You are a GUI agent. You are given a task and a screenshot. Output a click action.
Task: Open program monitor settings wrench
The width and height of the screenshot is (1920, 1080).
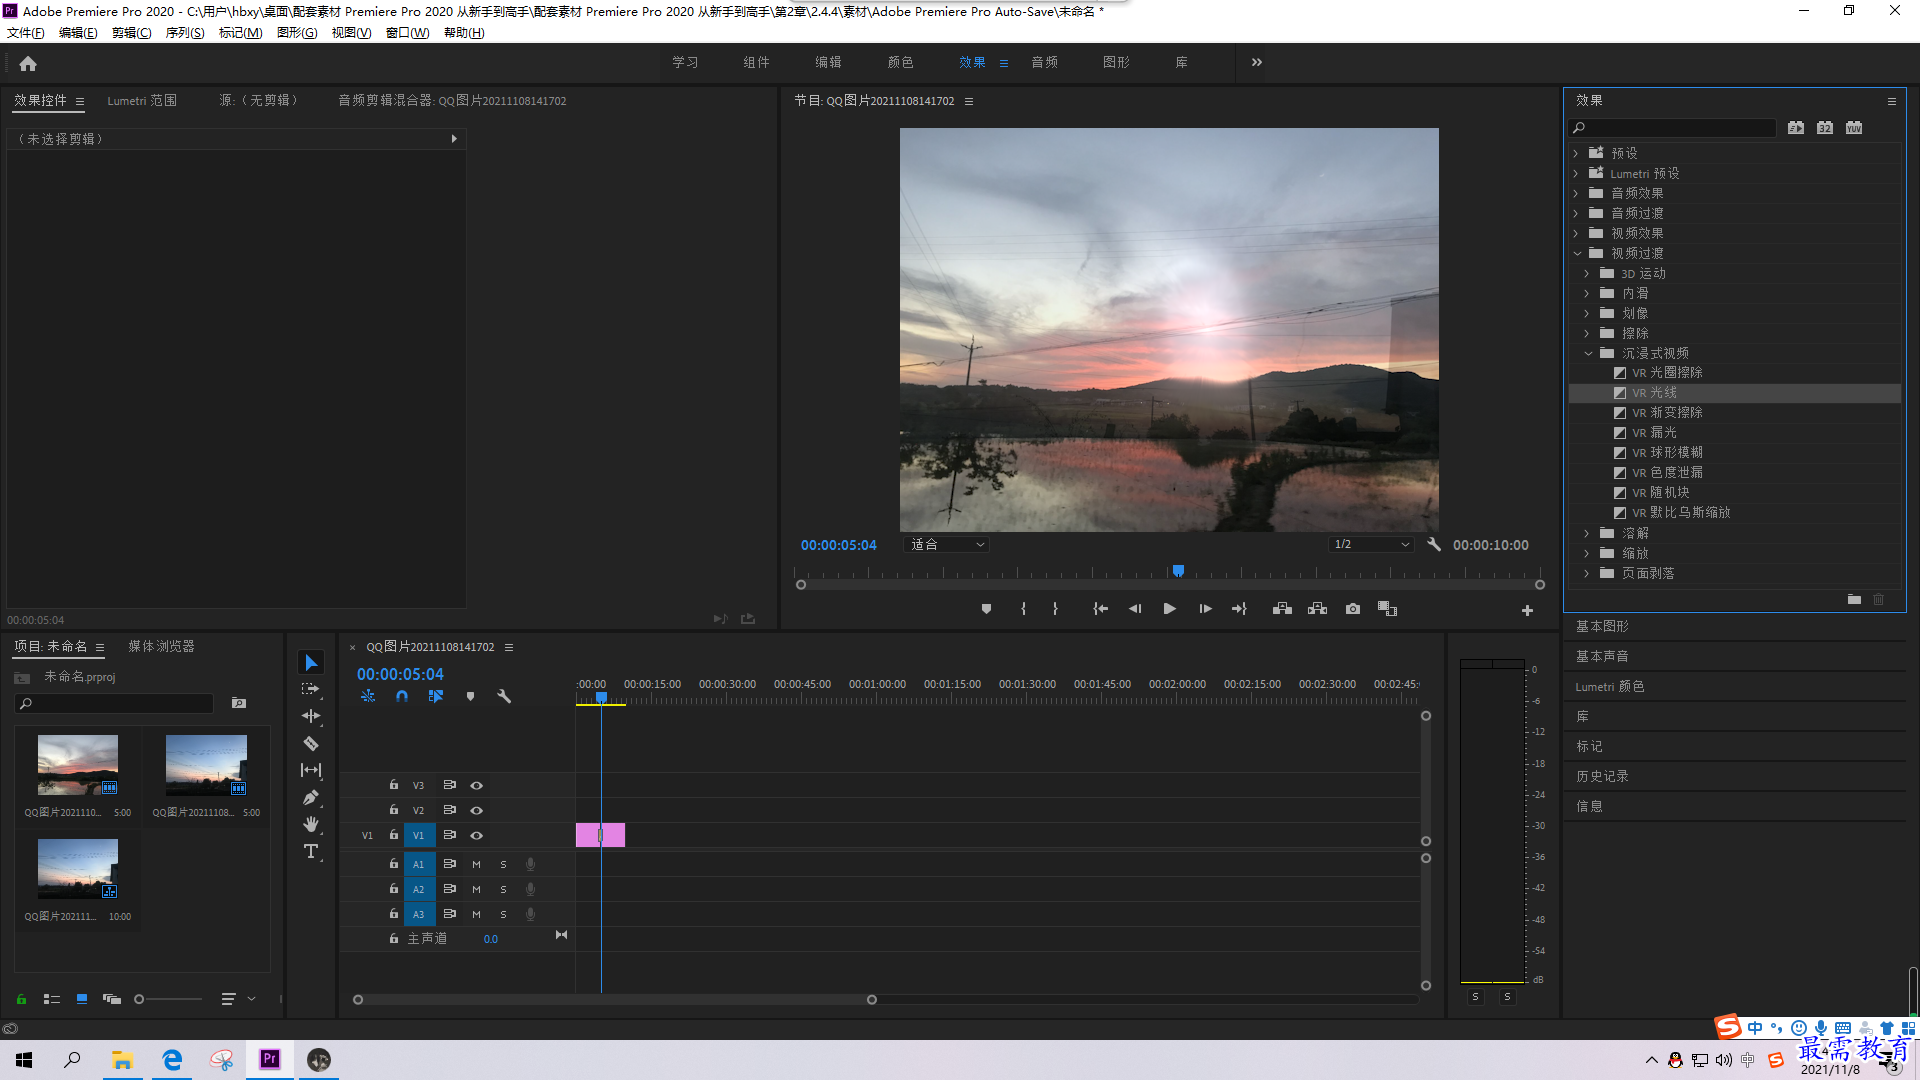tap(1434, 545)
